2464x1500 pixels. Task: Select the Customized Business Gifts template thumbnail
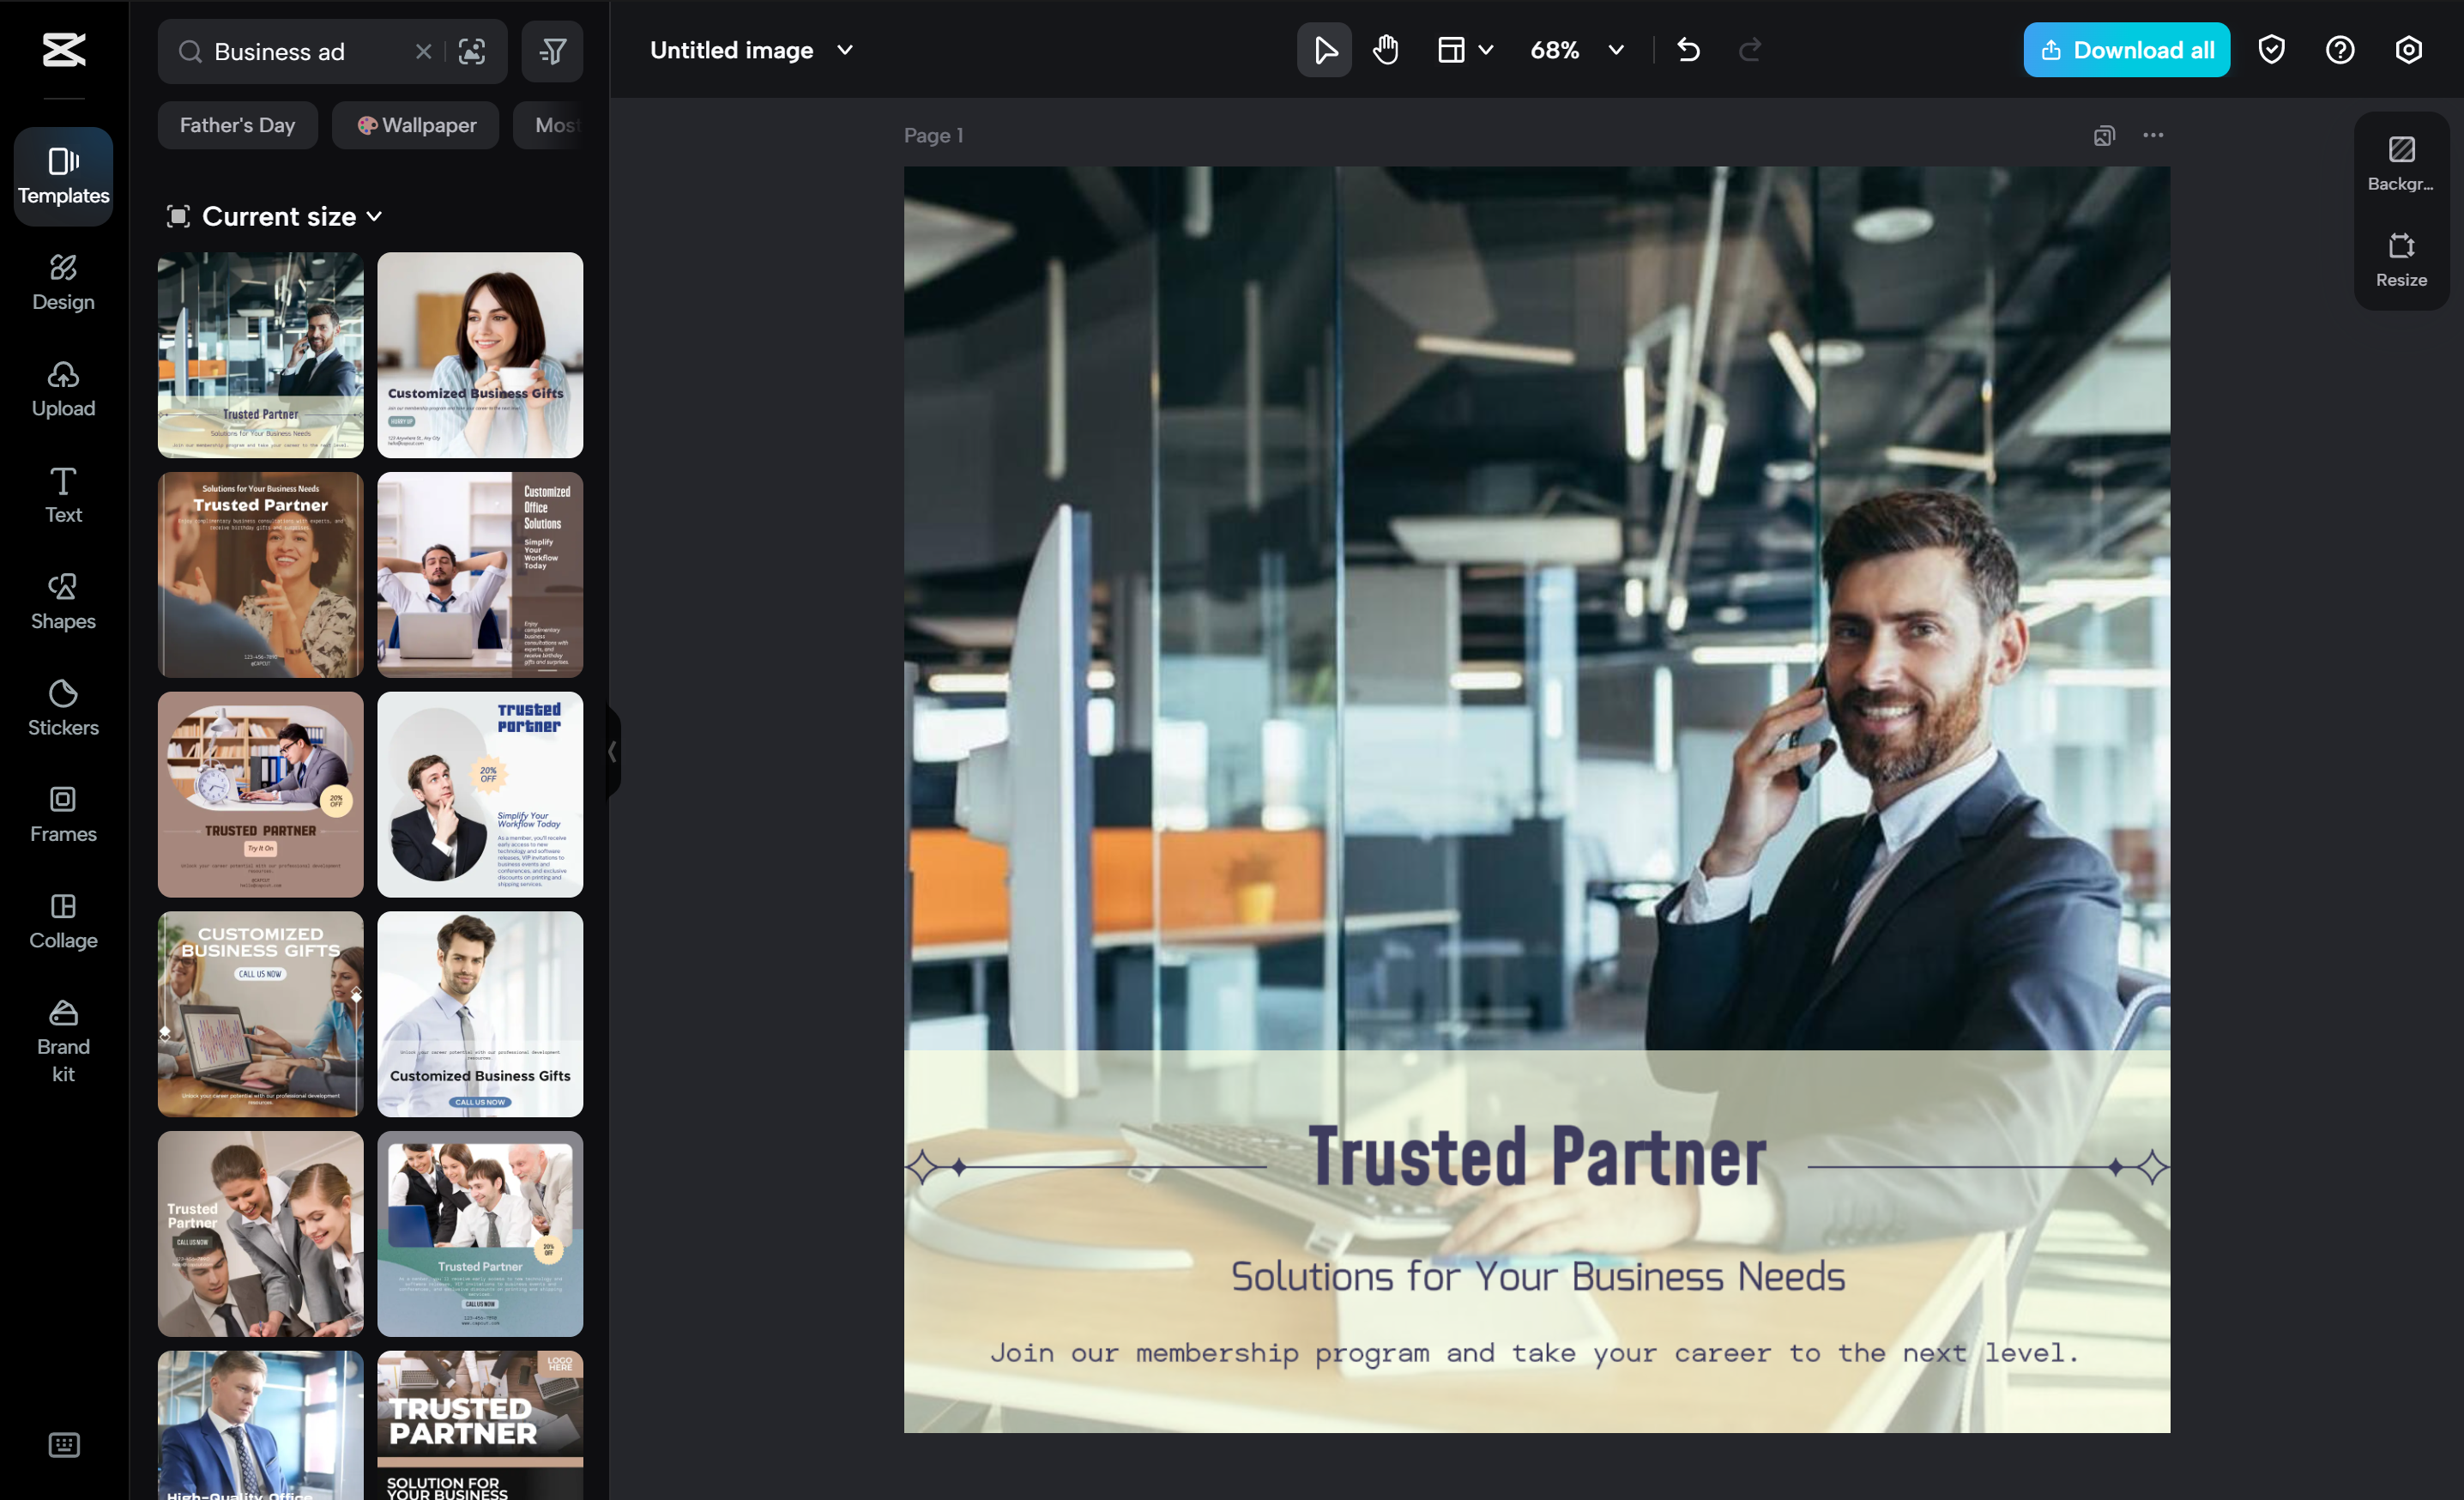coord(480,354)
